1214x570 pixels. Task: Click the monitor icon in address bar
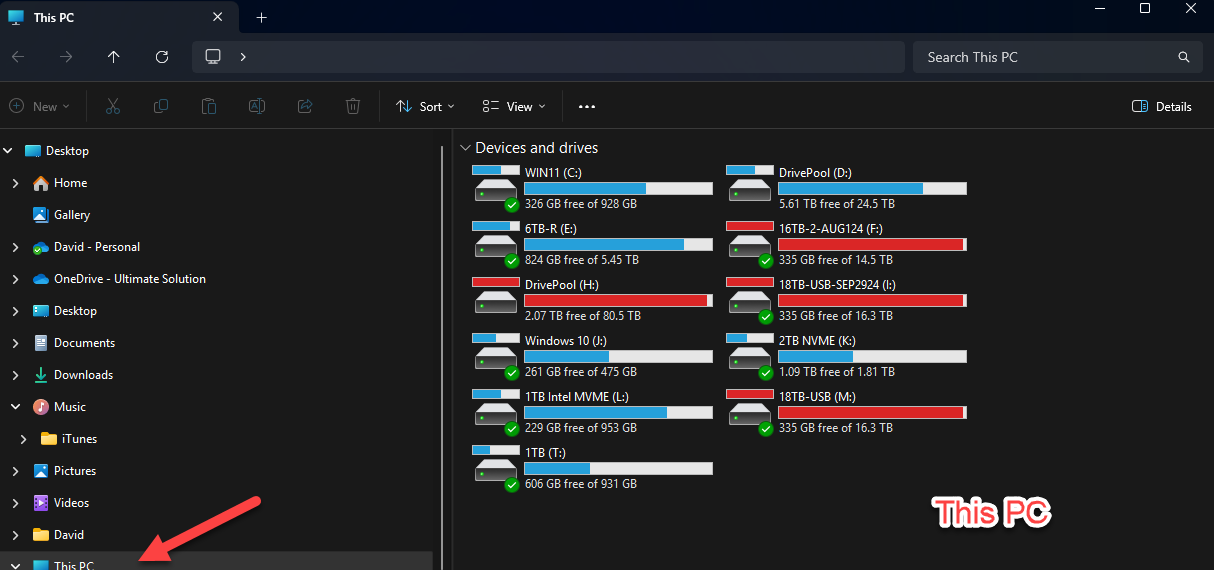click(213, 57)
